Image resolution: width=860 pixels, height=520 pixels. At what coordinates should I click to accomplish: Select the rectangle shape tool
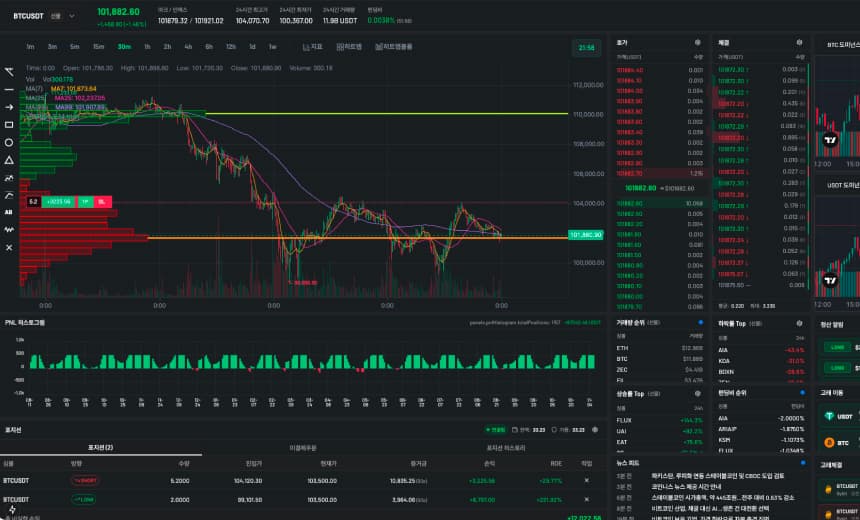click(9, 125)
